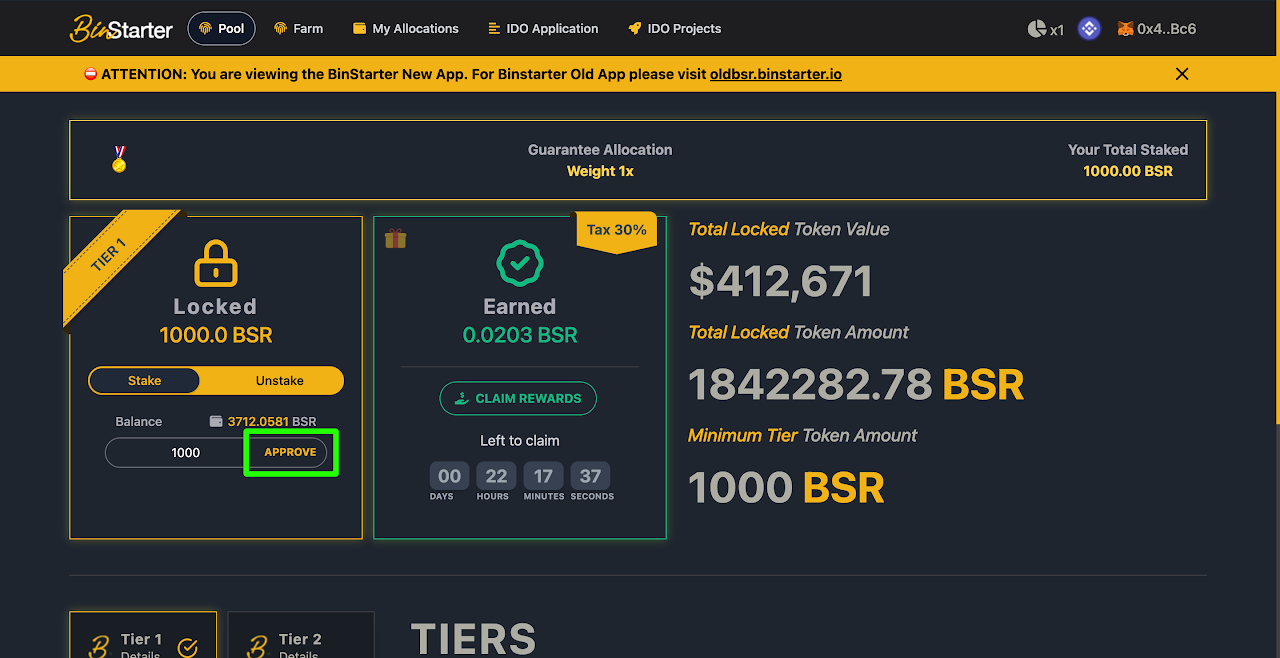Viewport: 1280px width, 658px height.
Task: Open the MetaMask wallet 0x4..Bc6
Action: (1156, 29)
